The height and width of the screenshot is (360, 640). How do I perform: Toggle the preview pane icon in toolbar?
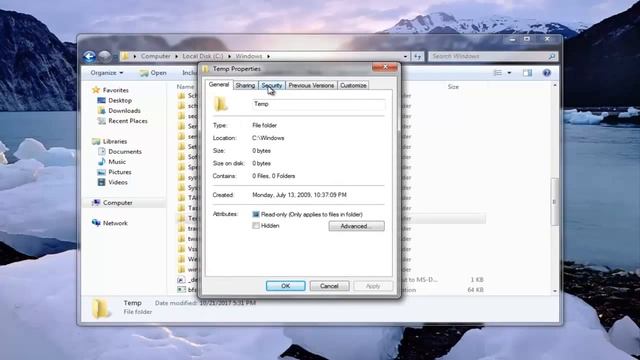(x=527, y=73)
